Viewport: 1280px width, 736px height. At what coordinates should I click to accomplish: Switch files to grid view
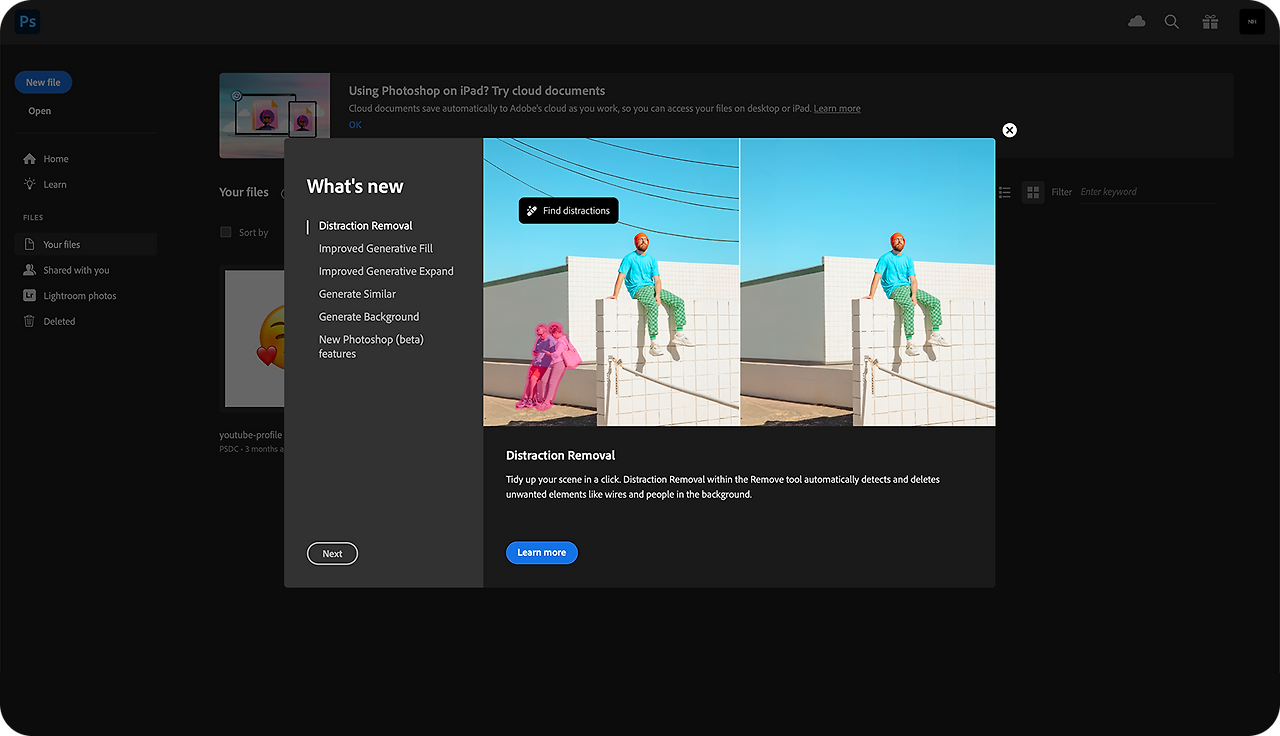pyautogui.click(x=1033, y=192)
